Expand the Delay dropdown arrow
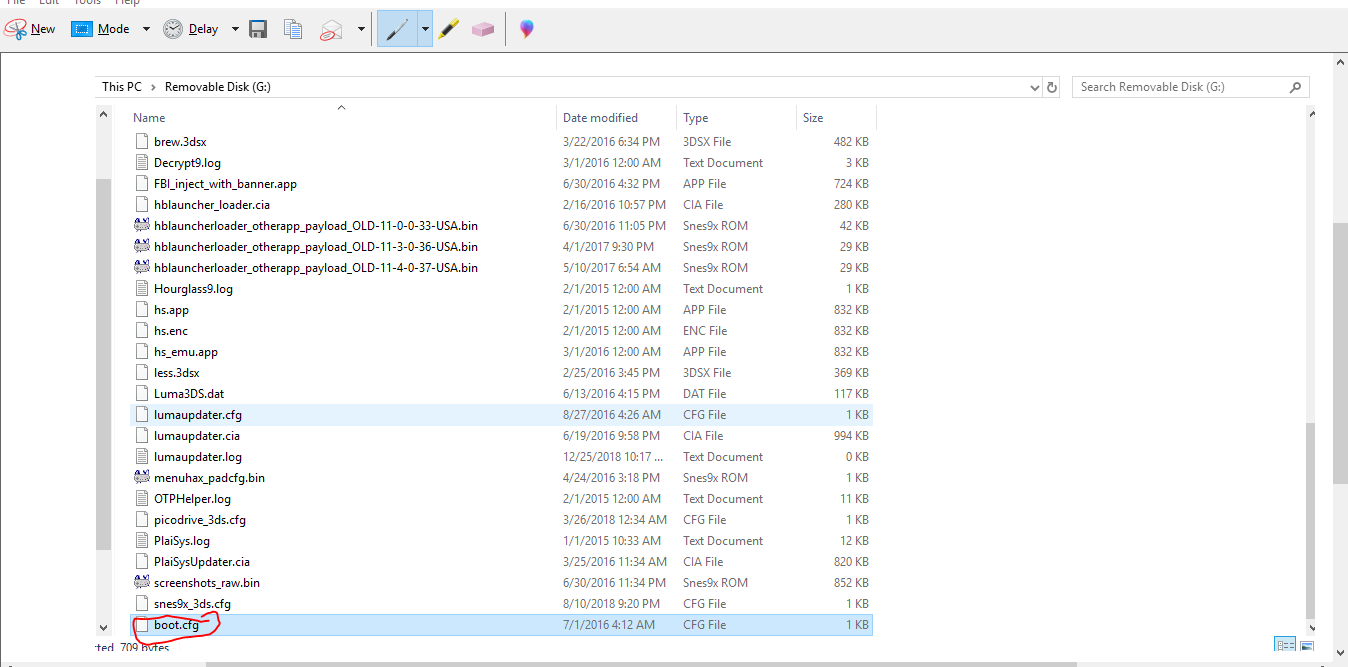Viewport: 1348px width, 667px height. pyautogui.click(x=235, y=29)
